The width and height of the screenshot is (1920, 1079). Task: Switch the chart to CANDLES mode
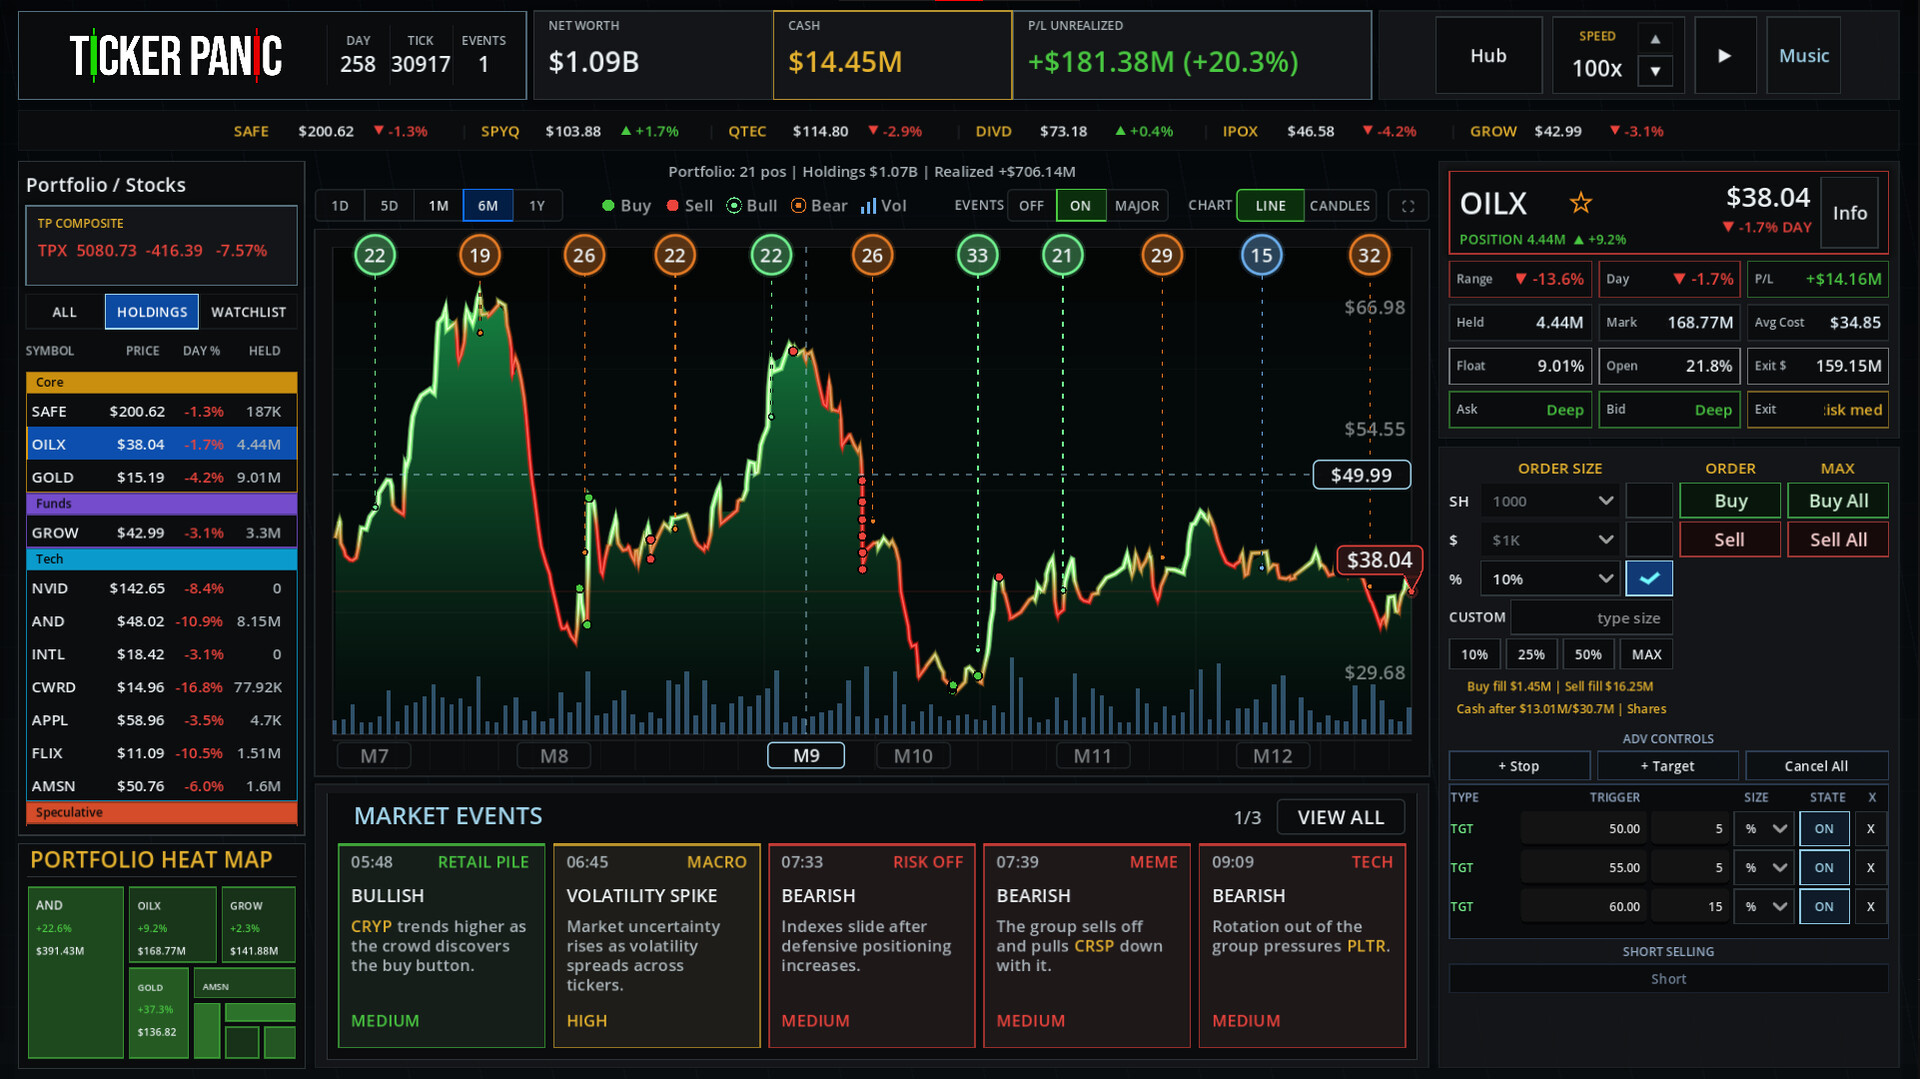pyautogui.click(x=1339, y=206)
